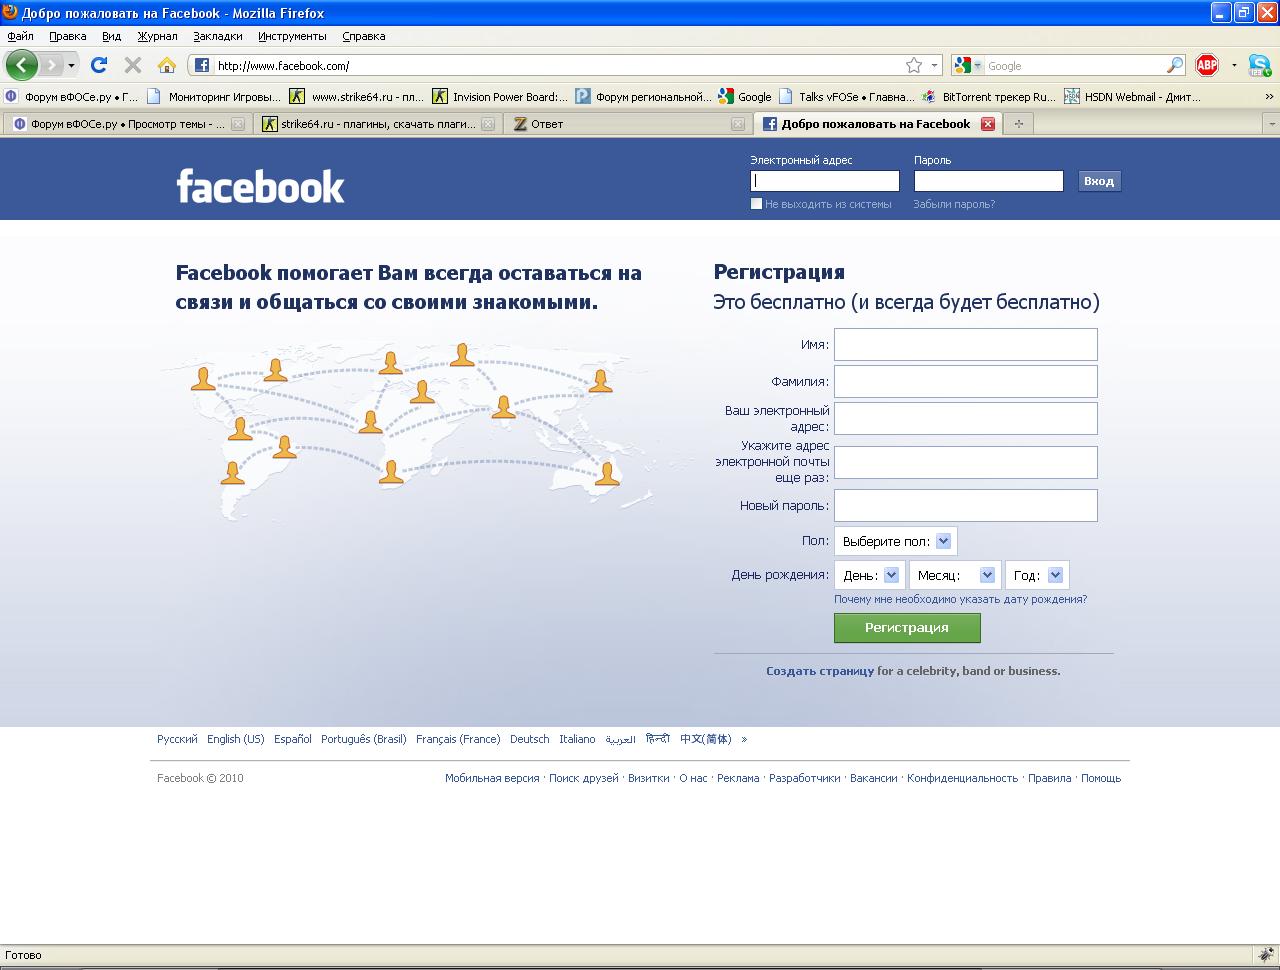Viewport: 1280px width, 970px height.
Task: Click the Firefox back arrow button
Action: coord(21,66)
